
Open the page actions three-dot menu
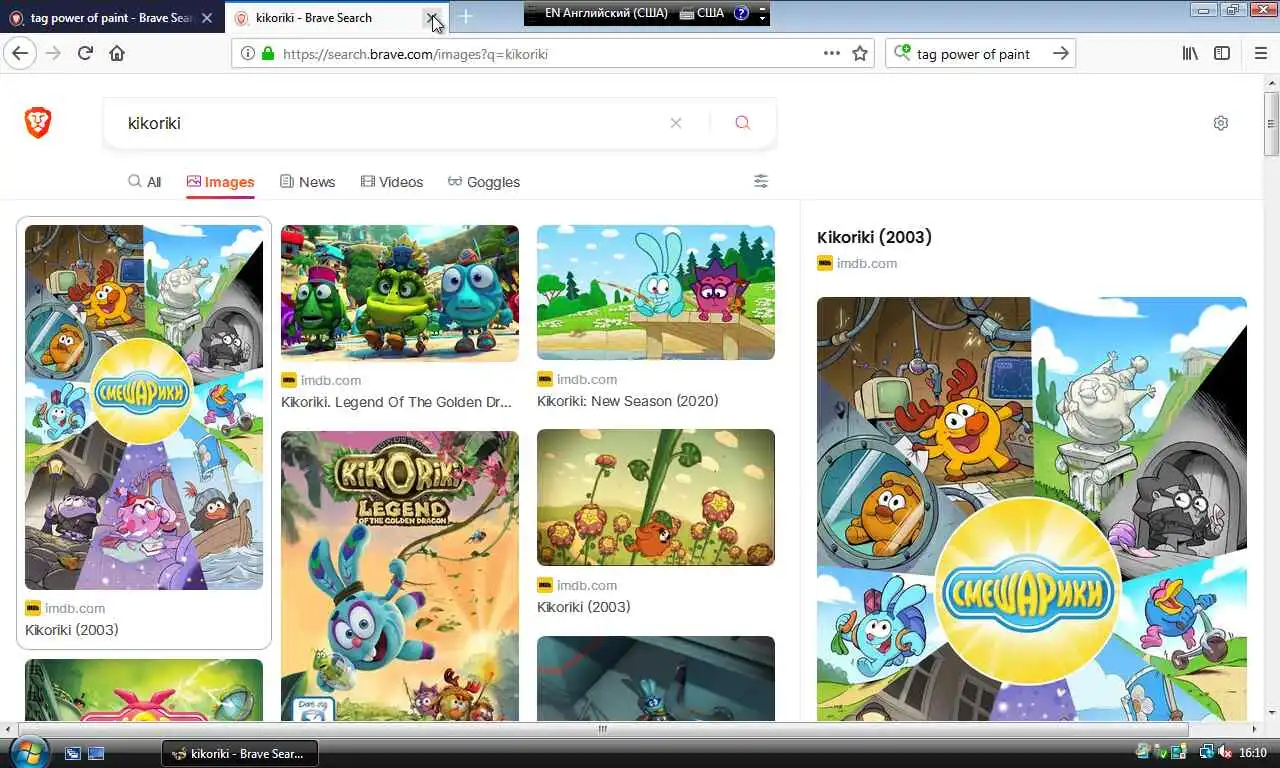(831, 53)
